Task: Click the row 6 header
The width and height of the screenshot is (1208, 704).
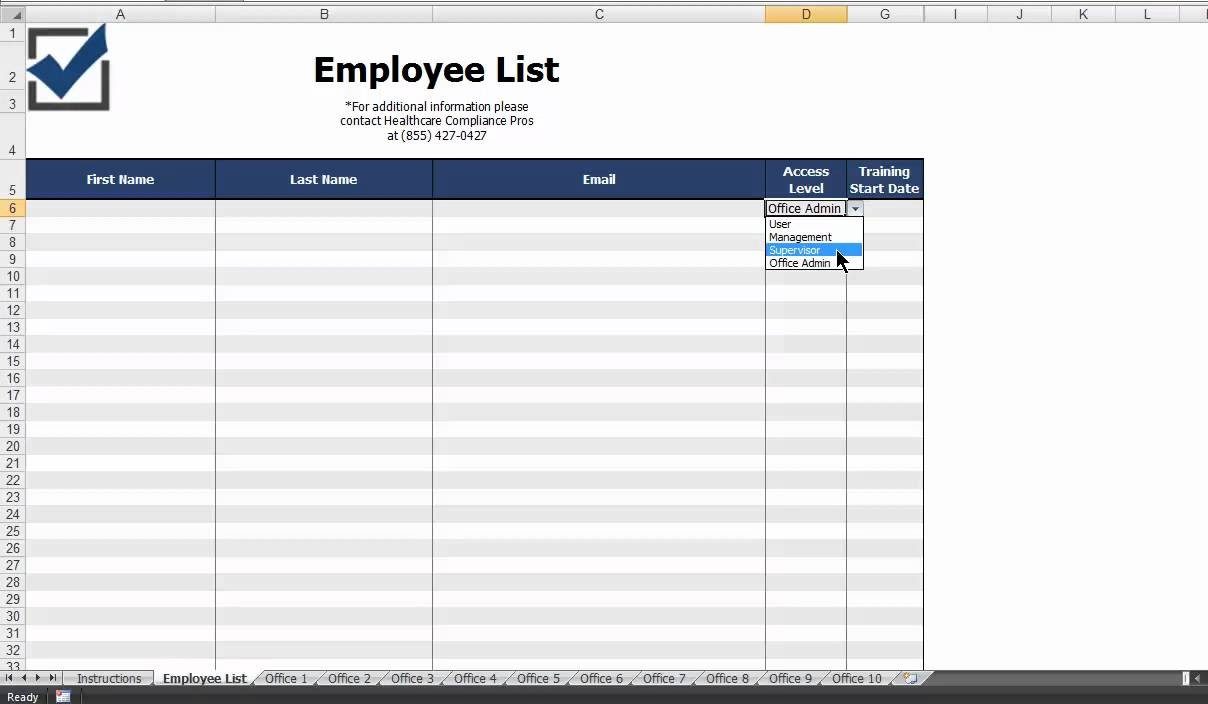Action: (11, 208)
